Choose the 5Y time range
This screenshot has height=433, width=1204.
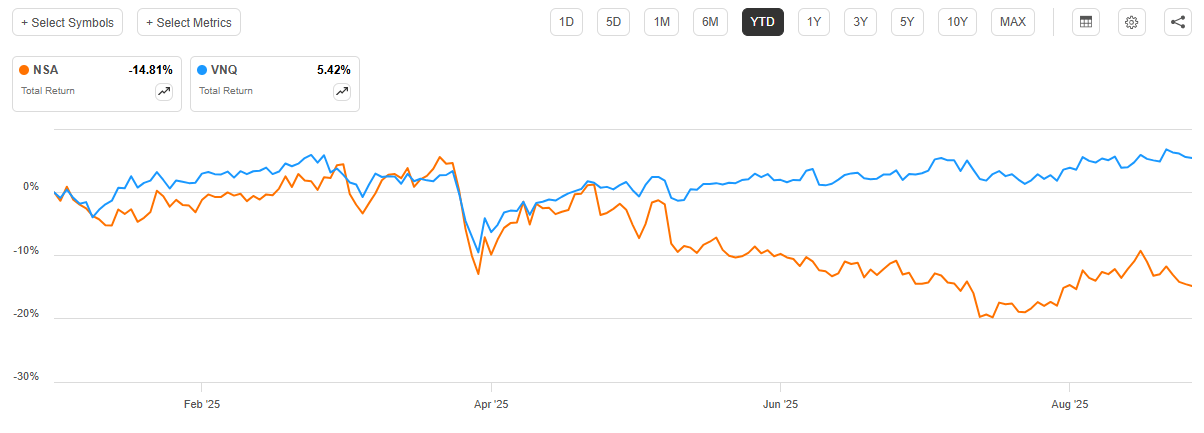907,22
